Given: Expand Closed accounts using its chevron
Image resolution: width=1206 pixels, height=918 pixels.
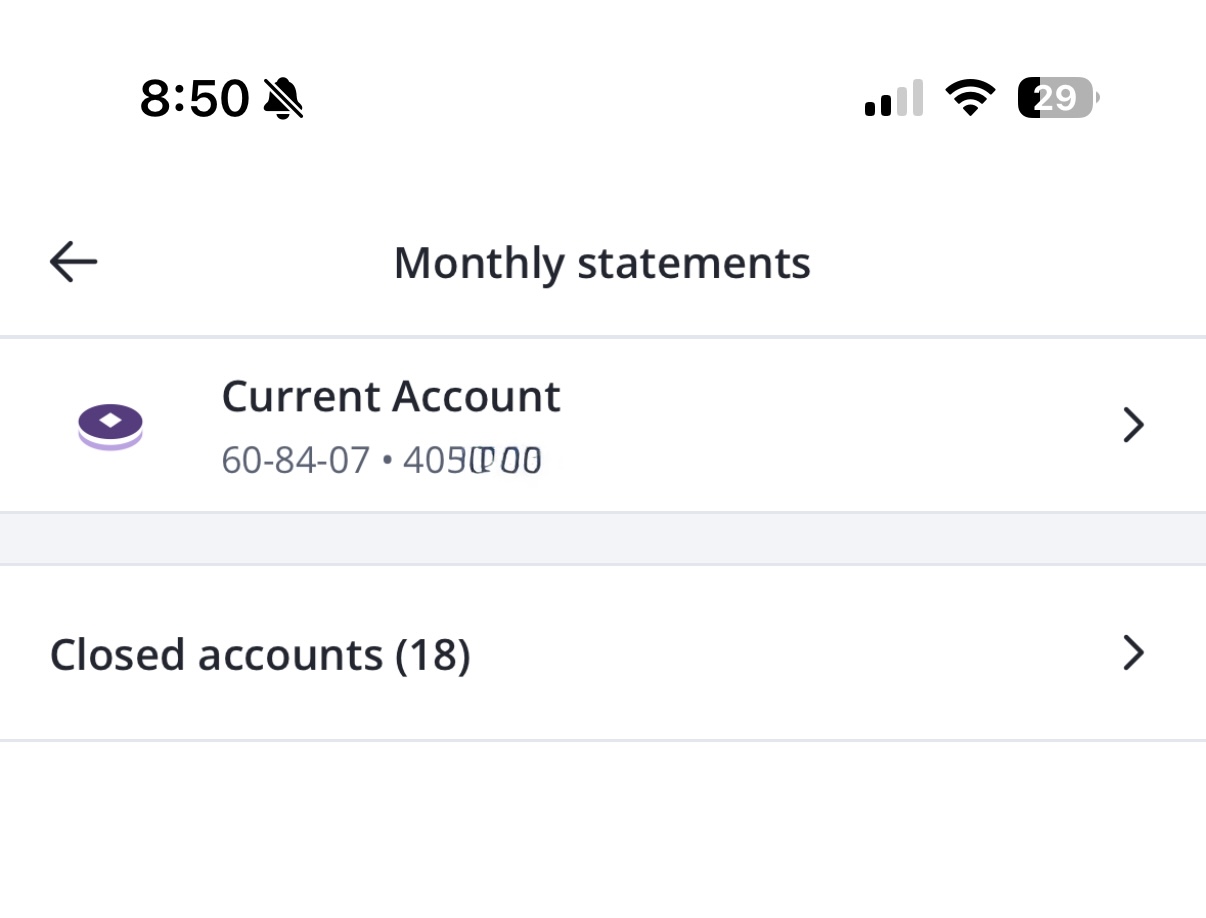Looking at the screenshot, I should tap(1133, 653).
